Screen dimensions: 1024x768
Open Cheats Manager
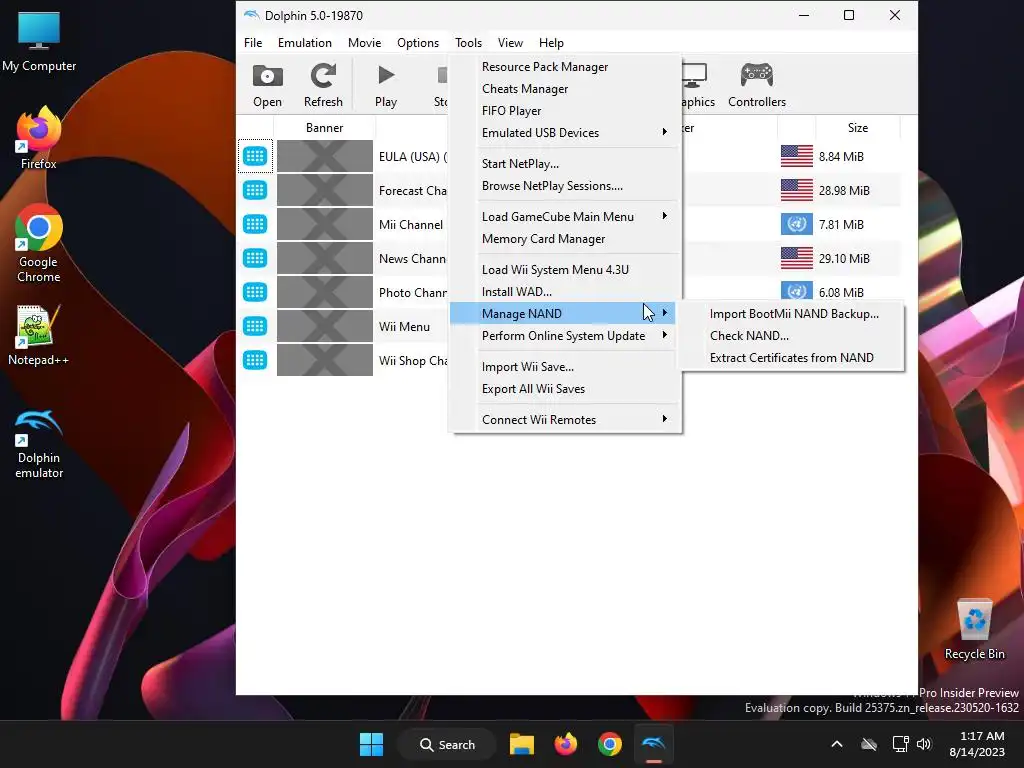[x=565, y=89]
